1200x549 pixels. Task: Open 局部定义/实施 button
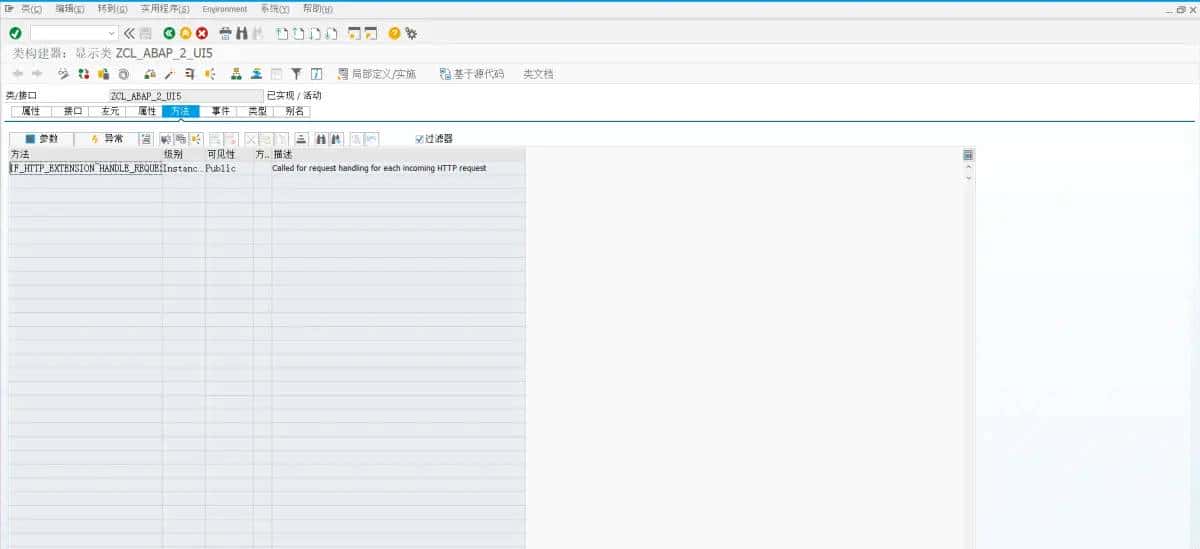(x=376, y=74)
